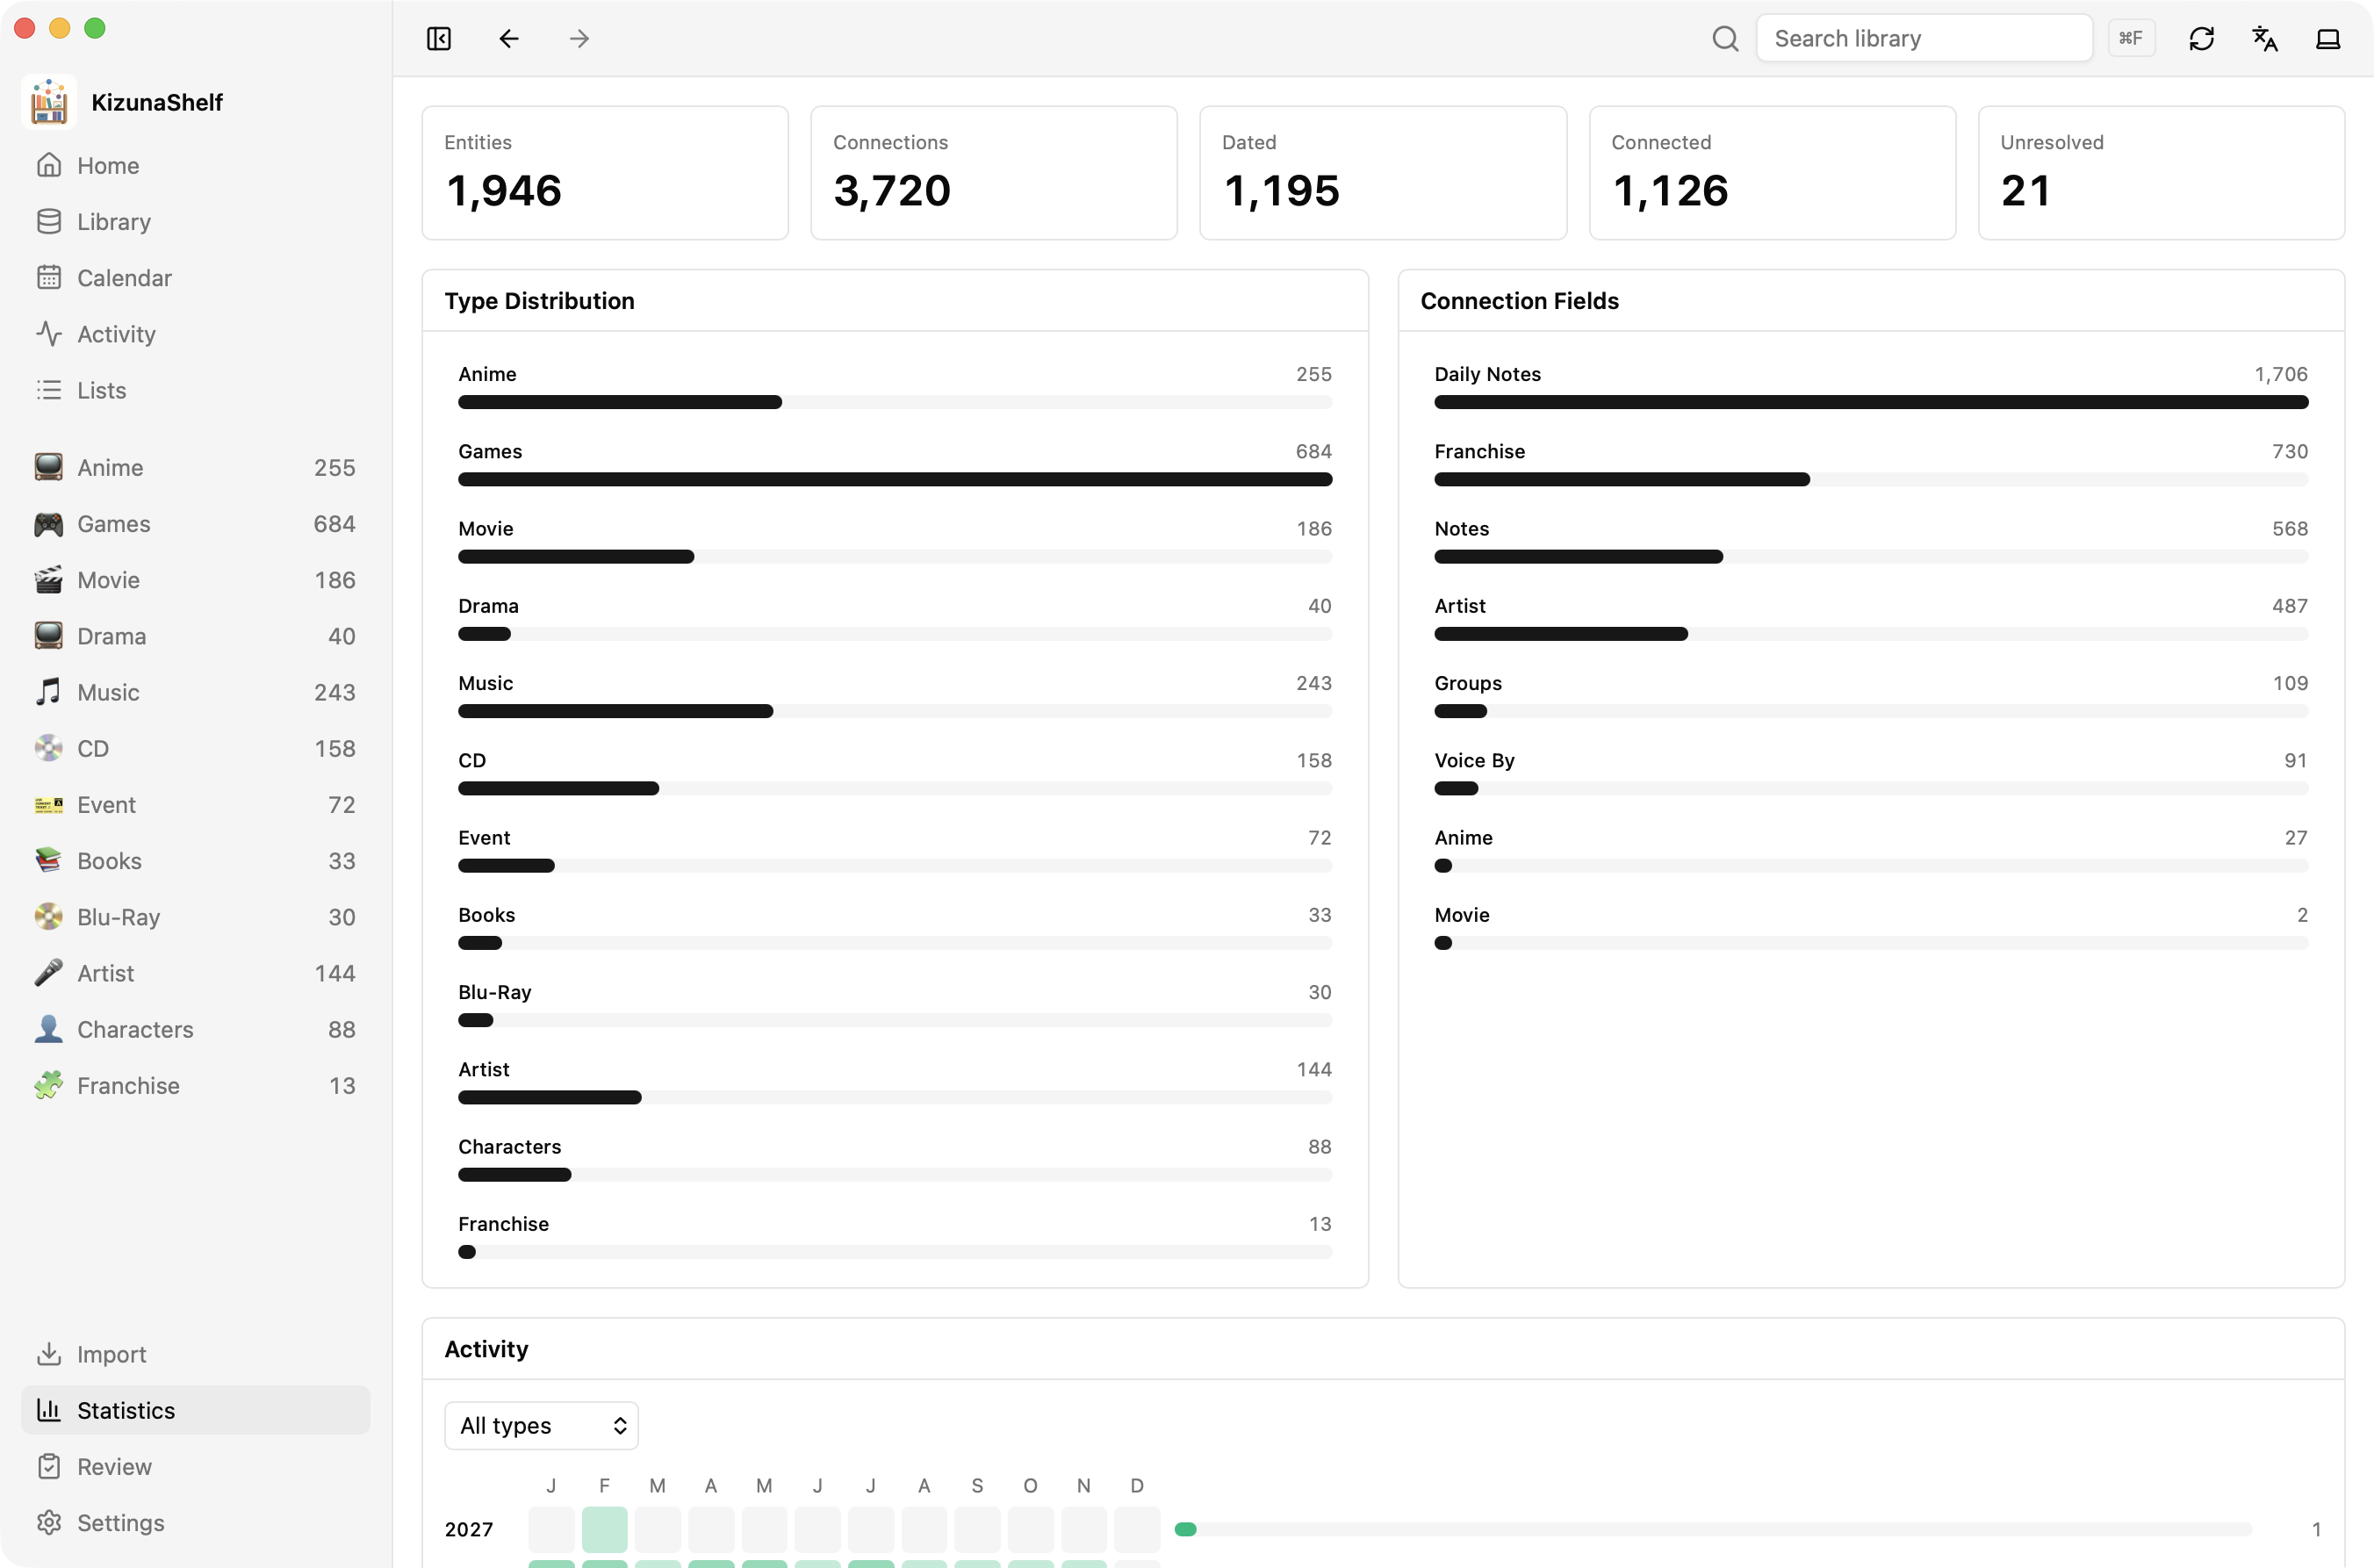Open the Activity page
2374x1568 pixels.
coord(196,334)
